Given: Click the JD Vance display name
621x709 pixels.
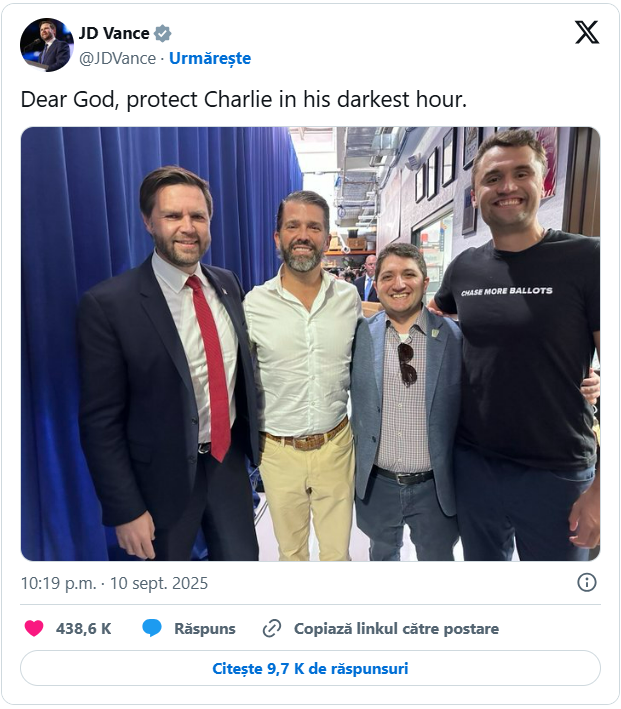Looking at the screenshot, I should click(x=114, y=33).
